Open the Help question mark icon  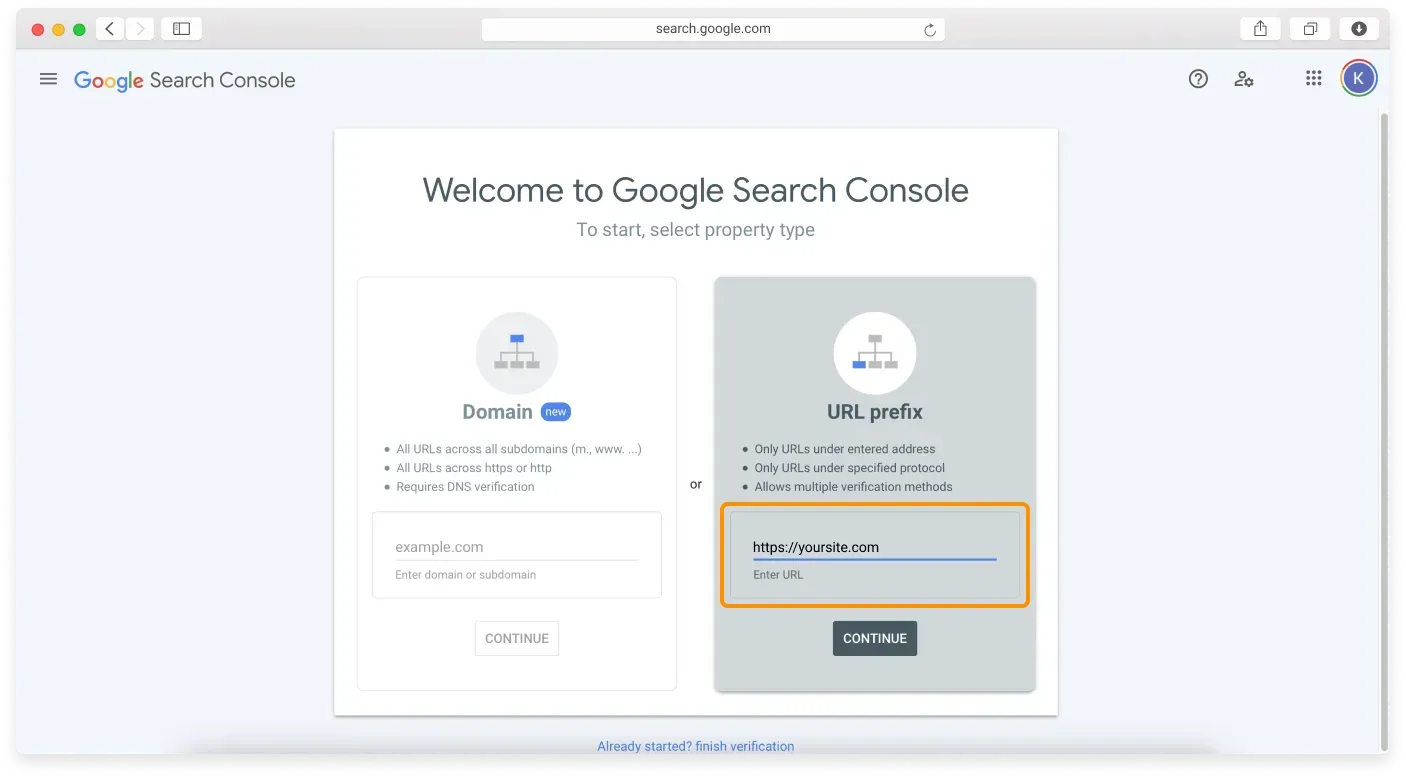point(1198,79)
